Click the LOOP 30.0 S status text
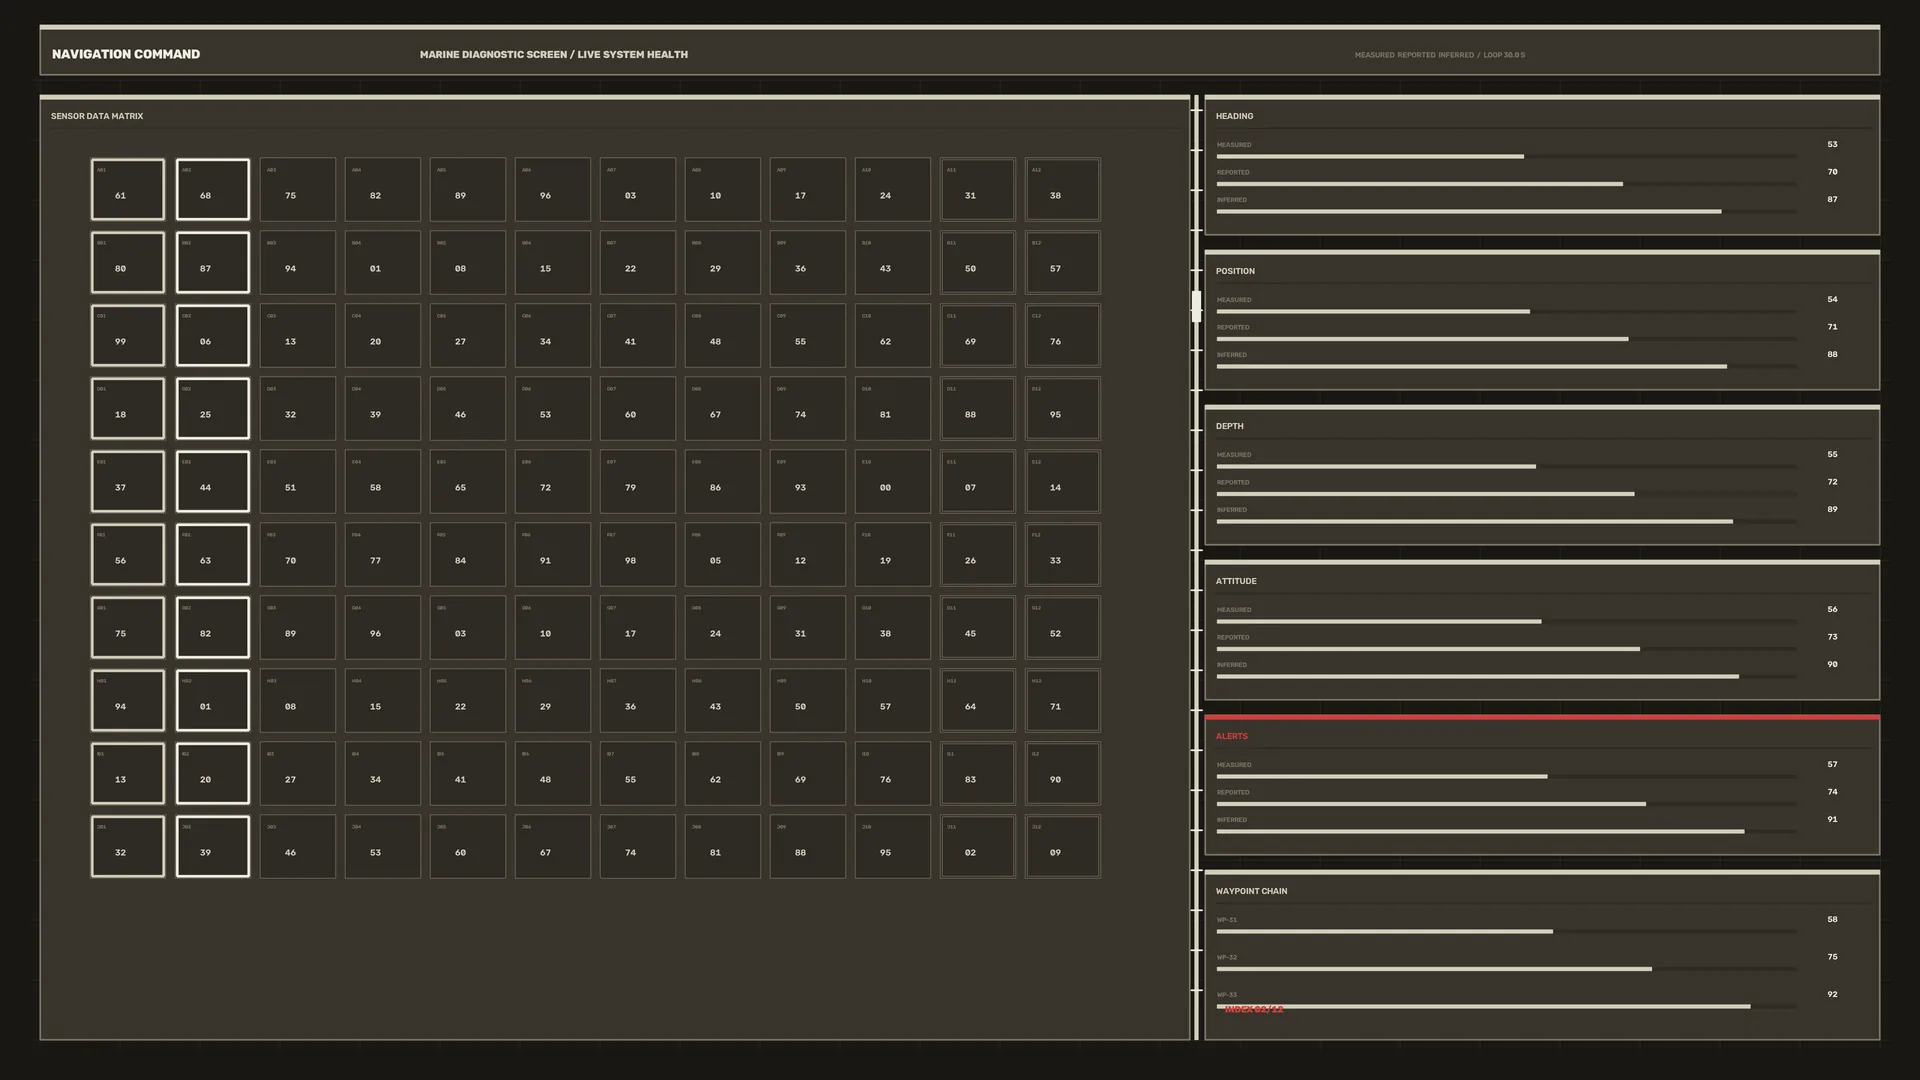 [x=1504, y=55]
